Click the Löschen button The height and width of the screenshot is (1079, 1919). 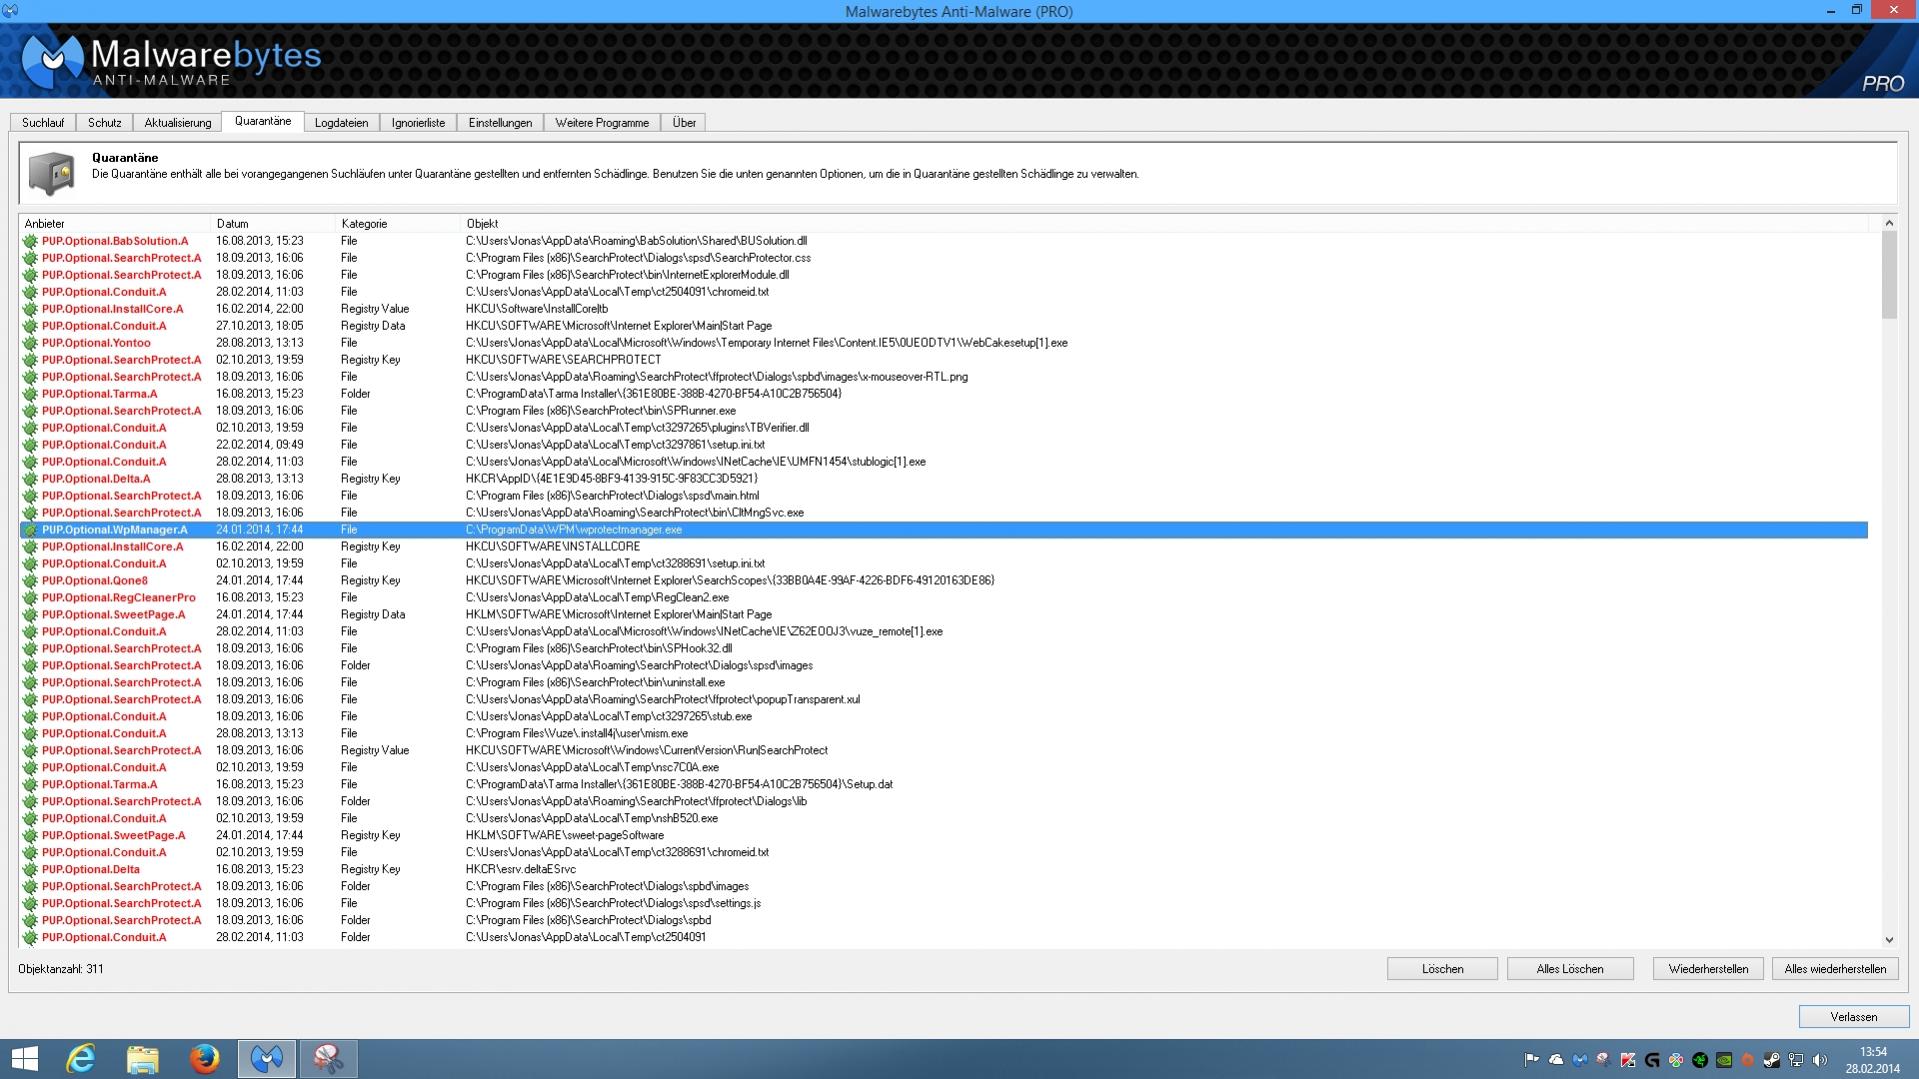(x=1442, y=969)
